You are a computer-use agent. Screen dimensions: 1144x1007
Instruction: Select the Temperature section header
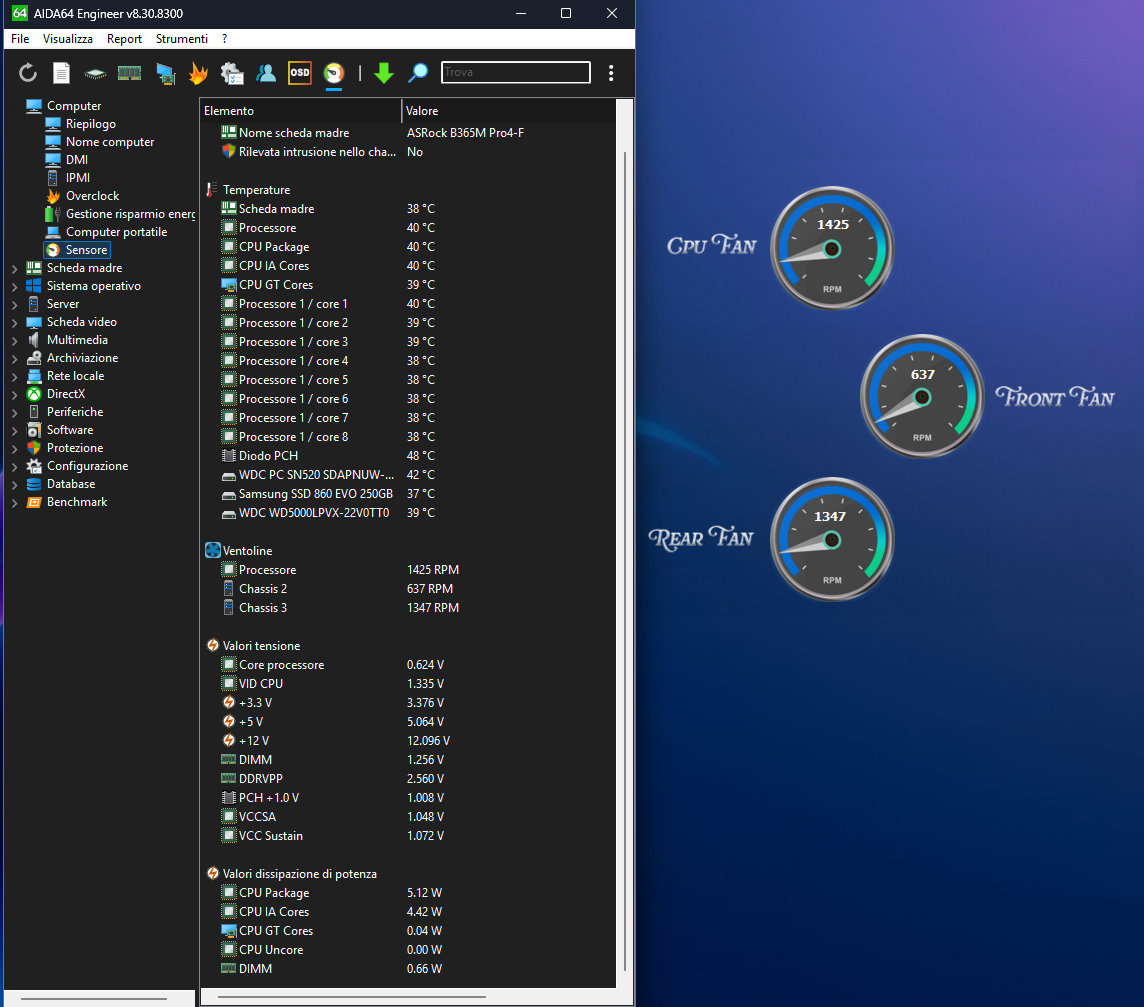pos(256,190)
